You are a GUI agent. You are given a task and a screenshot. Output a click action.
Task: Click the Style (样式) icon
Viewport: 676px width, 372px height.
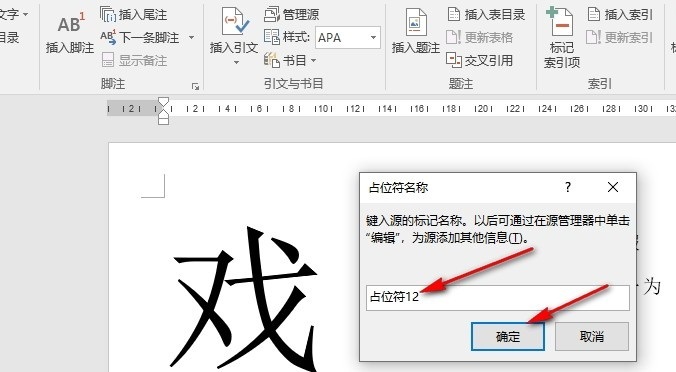272,38
